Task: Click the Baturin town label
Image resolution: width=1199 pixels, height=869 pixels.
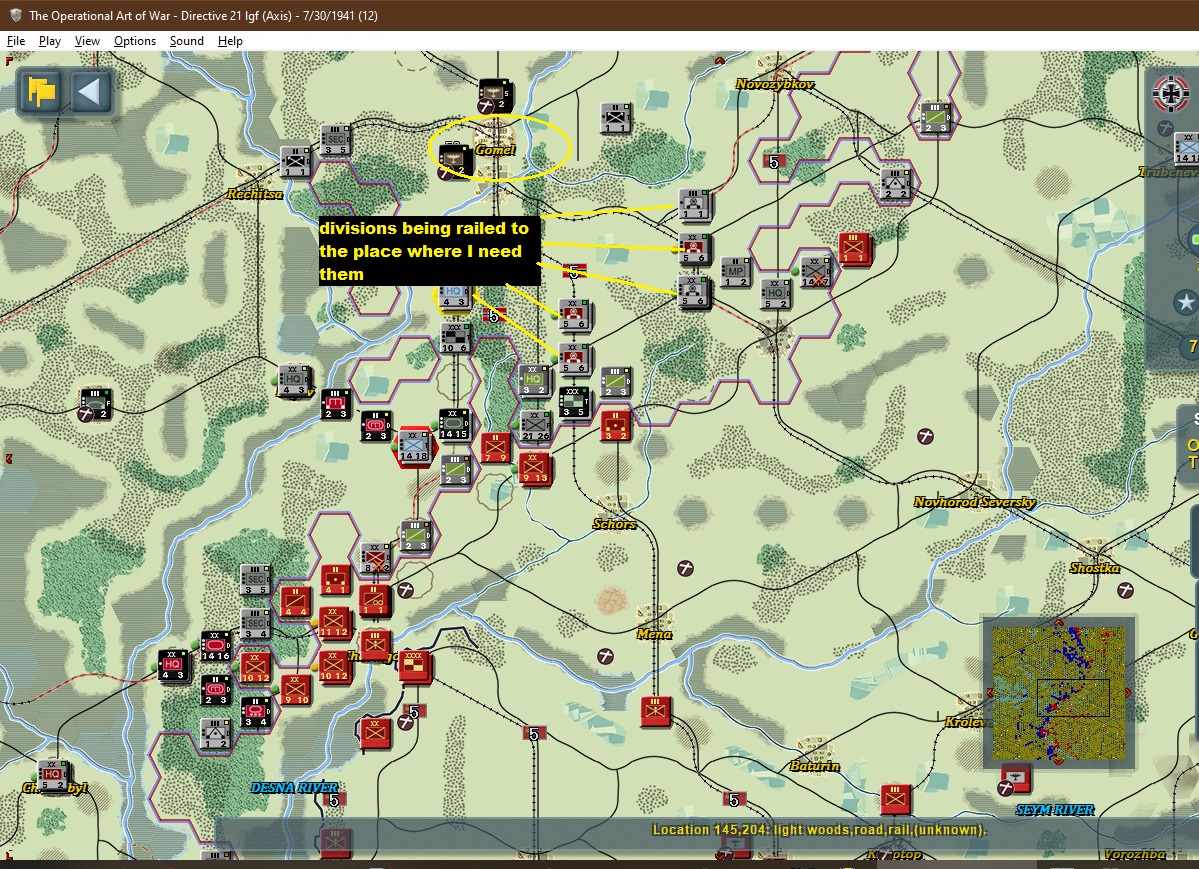Action: (x=814, y=766)
